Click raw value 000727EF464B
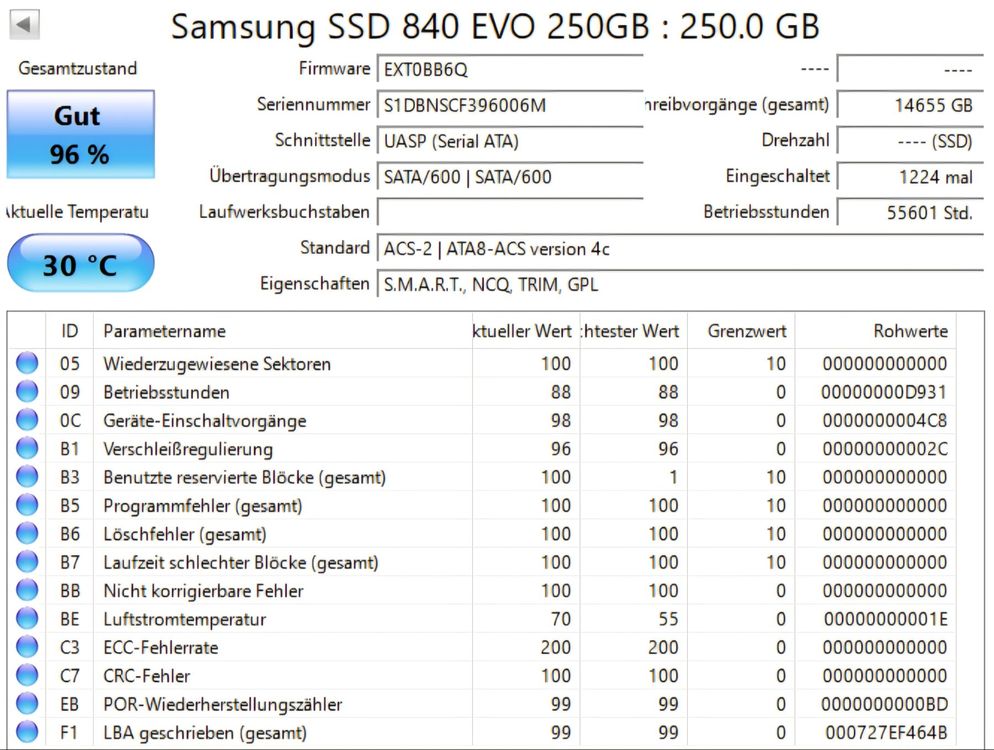 pyautogui.click(x=886, y=733)
